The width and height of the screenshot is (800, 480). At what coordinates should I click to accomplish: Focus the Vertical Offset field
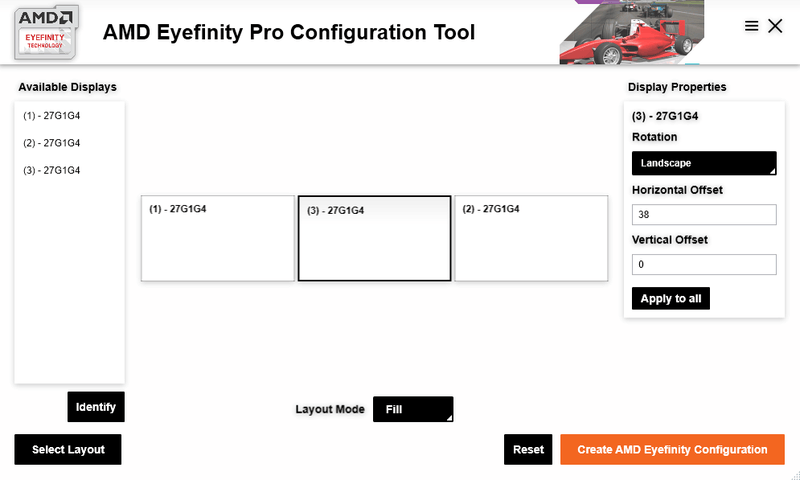704,265
